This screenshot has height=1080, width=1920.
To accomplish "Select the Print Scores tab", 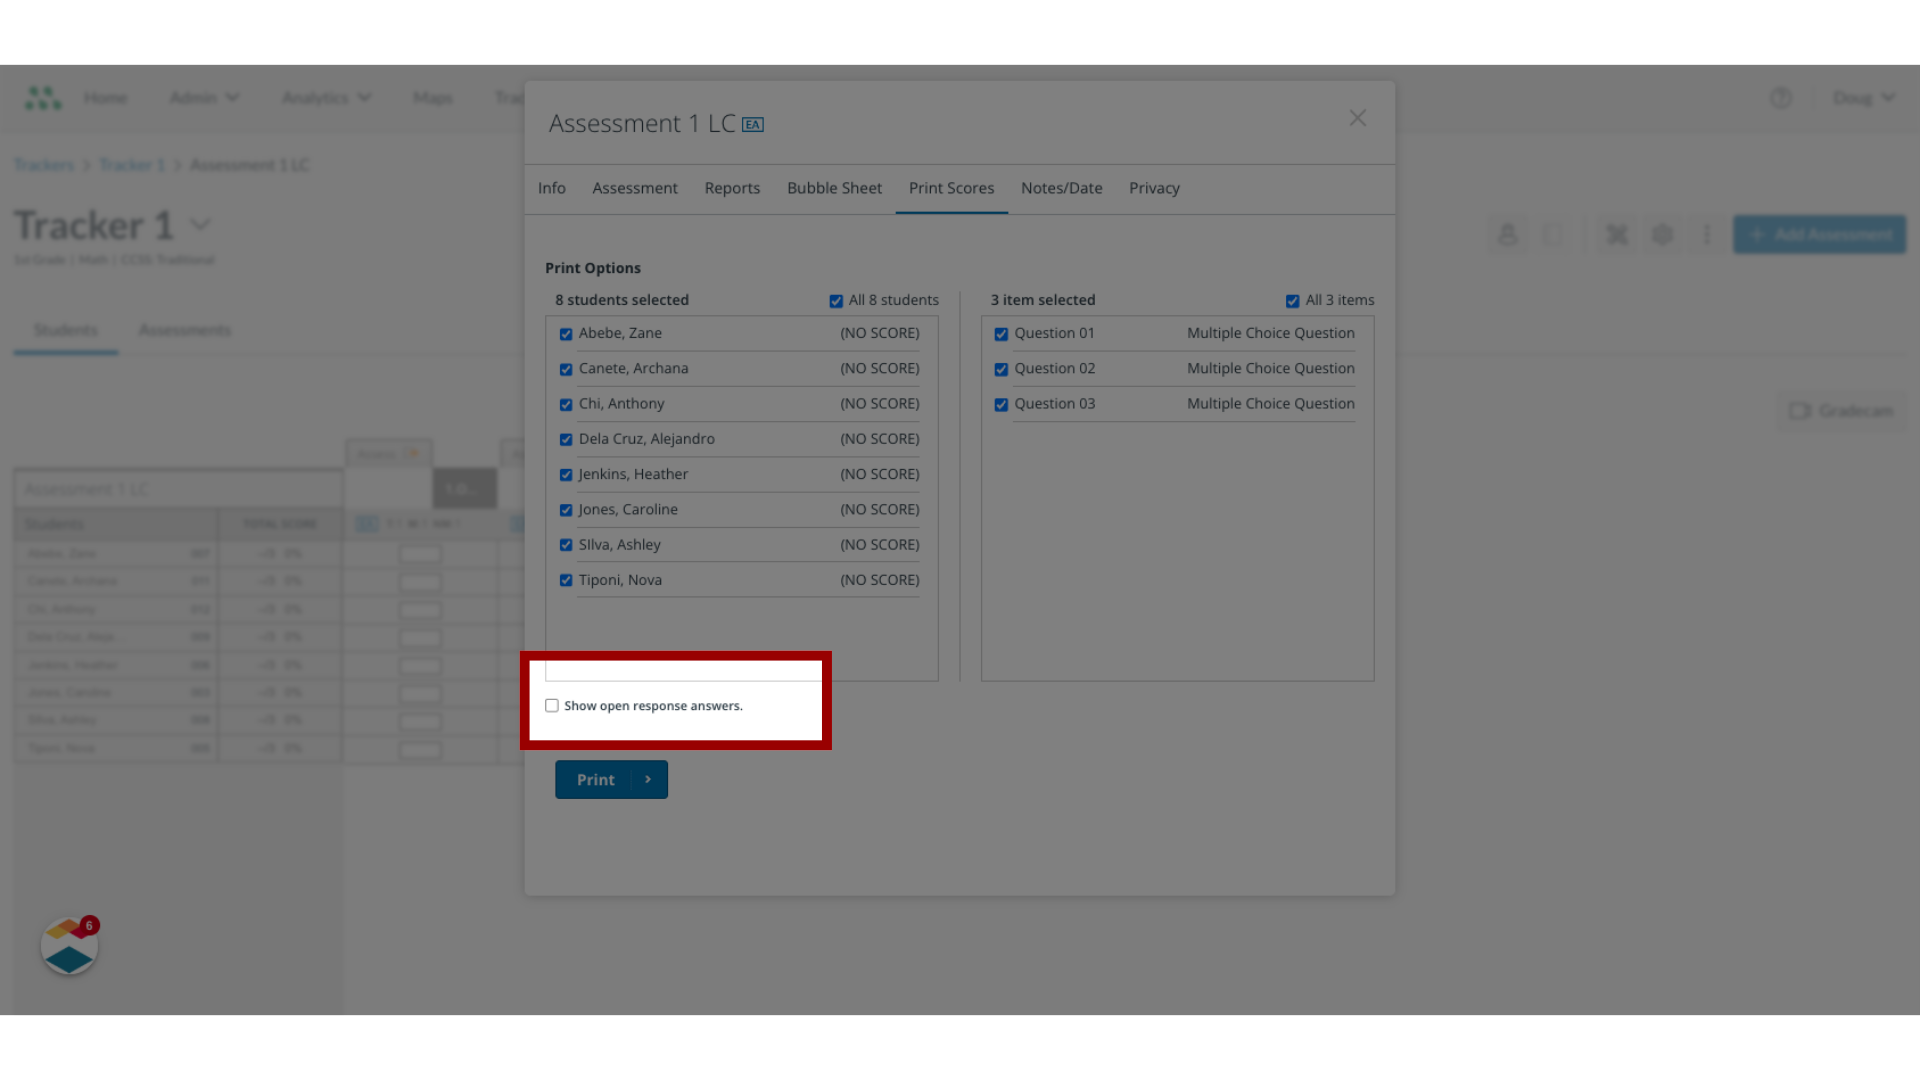I will [x=951, y=188].
